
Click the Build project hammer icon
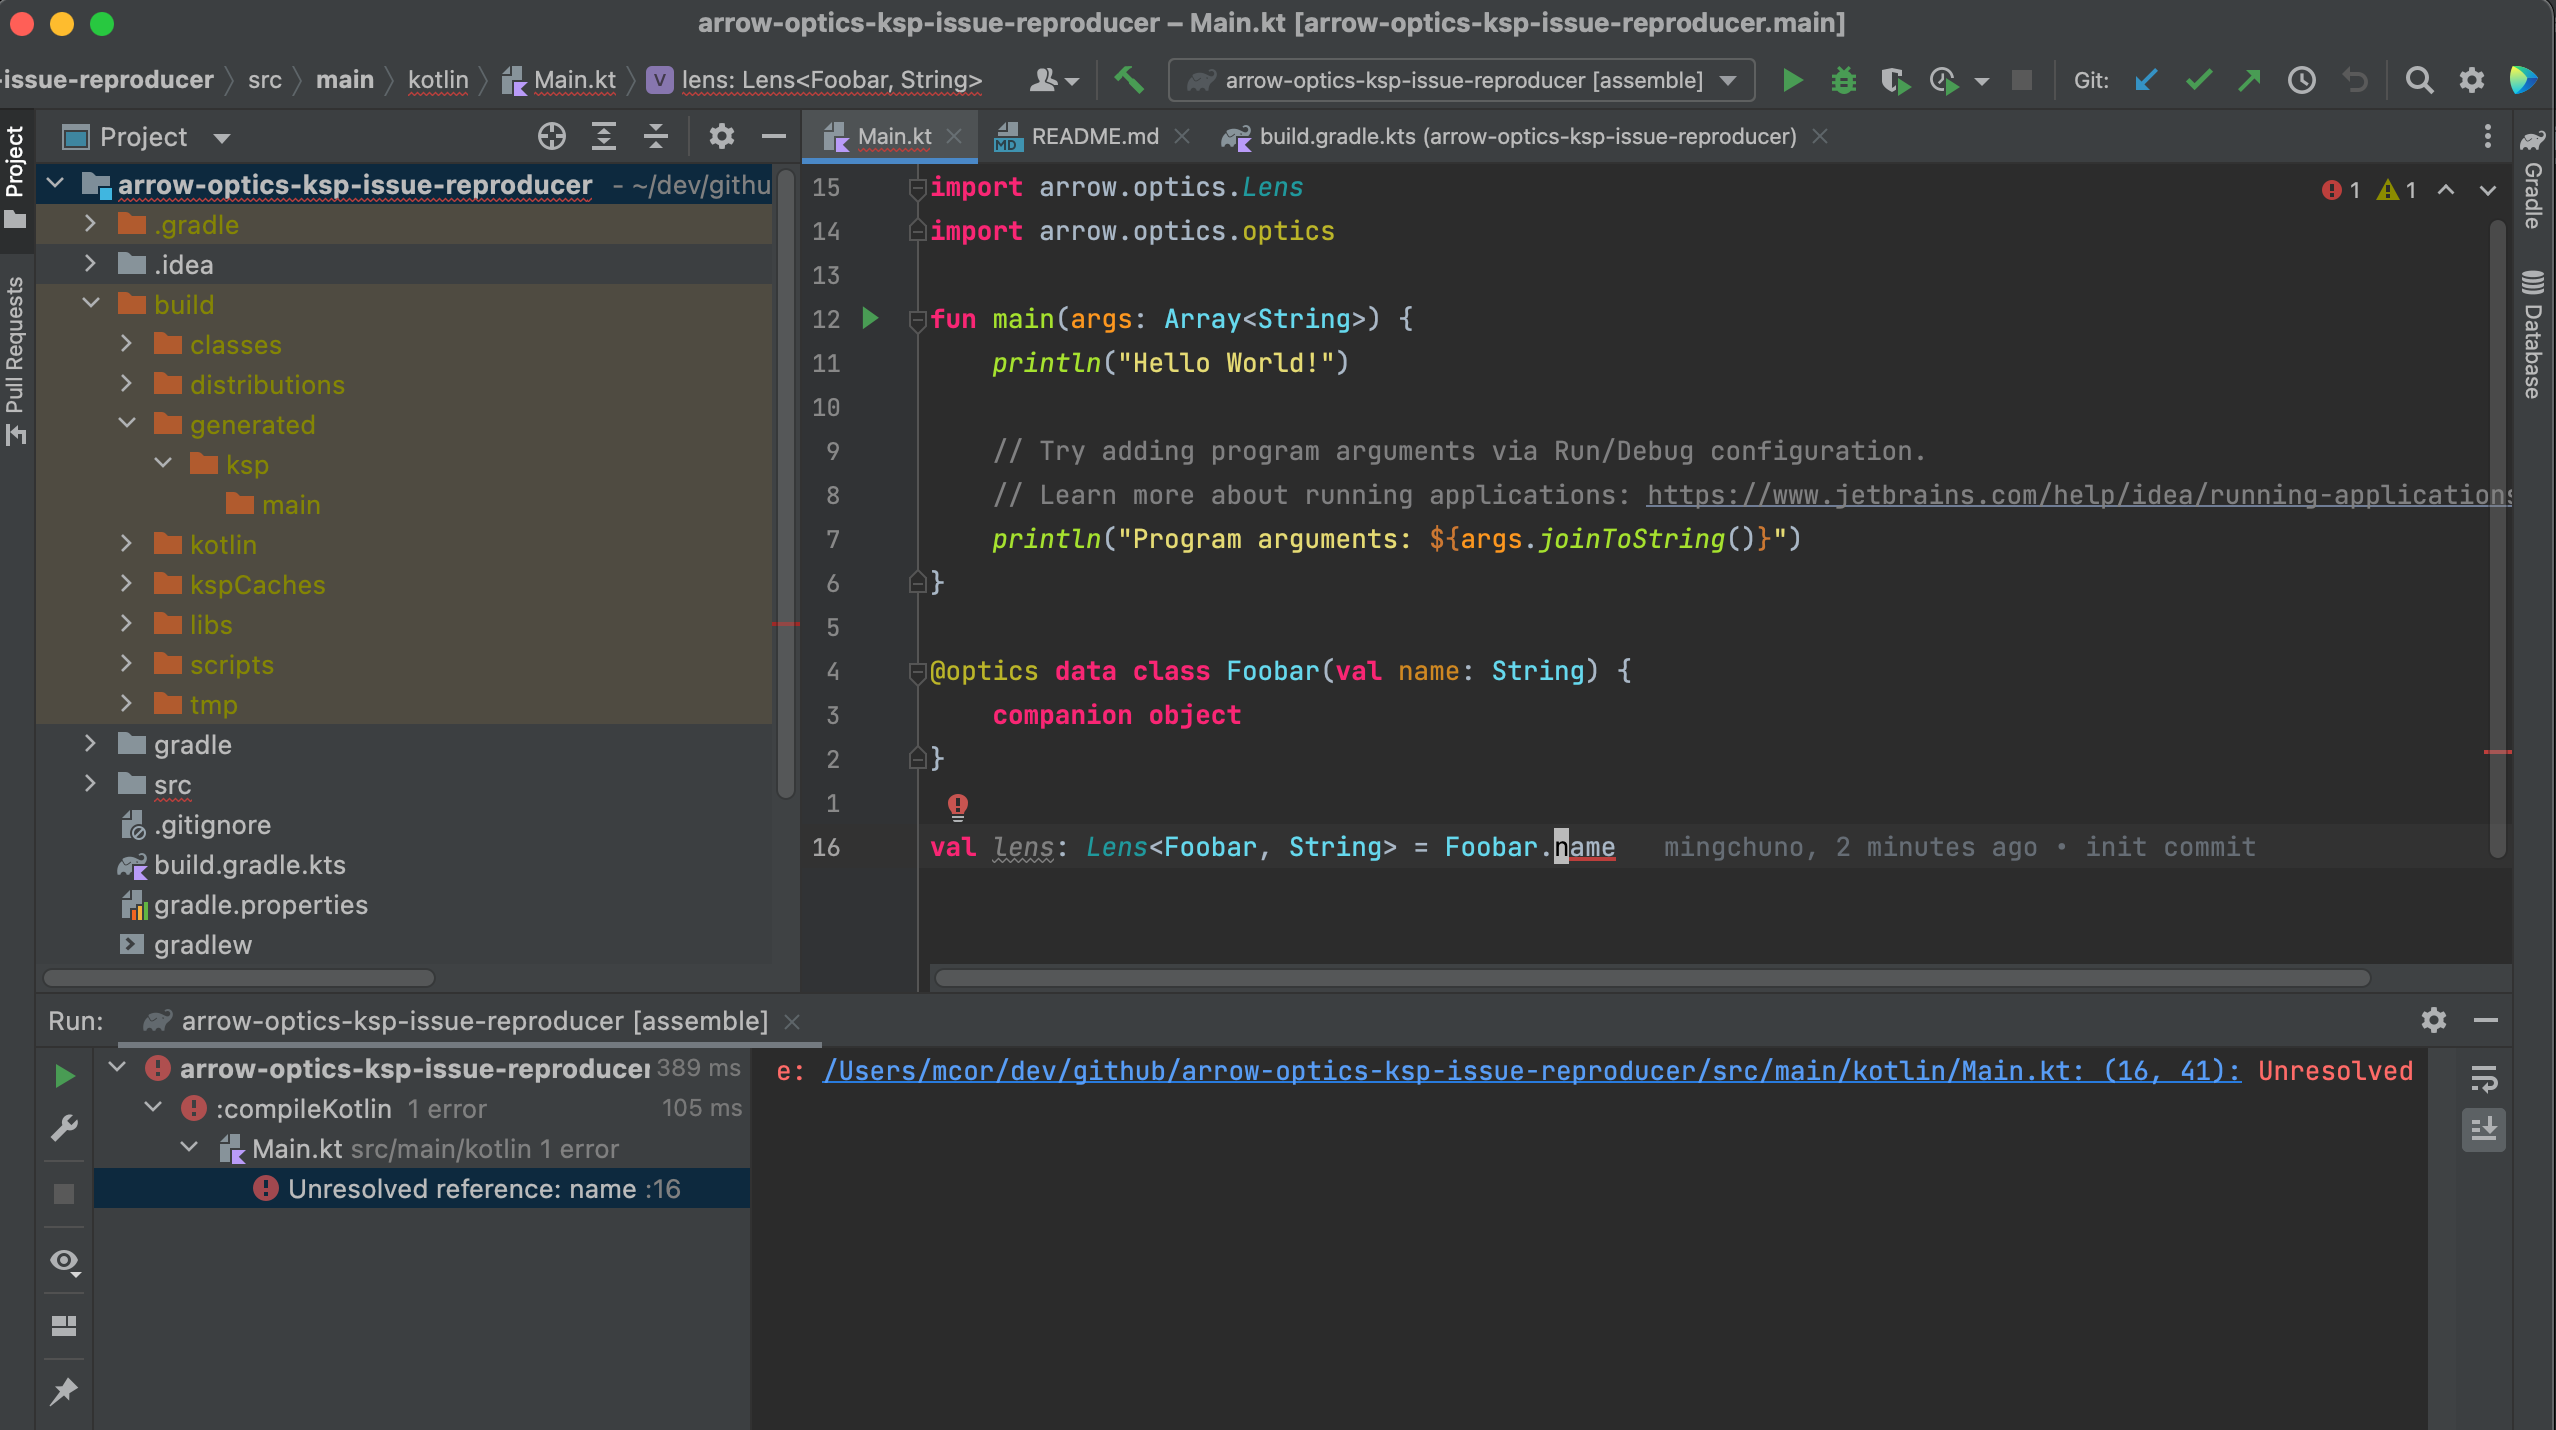(1129, 79)
